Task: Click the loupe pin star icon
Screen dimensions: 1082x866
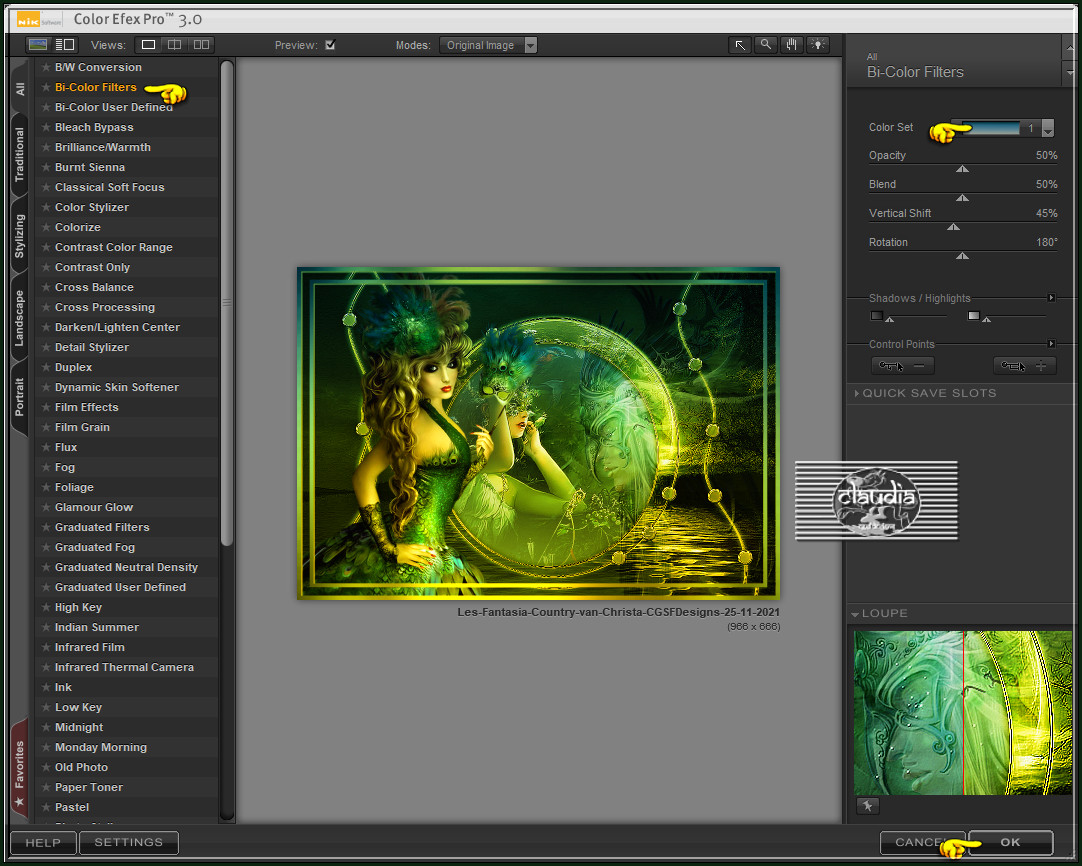Action: click(x=867, y=805)
